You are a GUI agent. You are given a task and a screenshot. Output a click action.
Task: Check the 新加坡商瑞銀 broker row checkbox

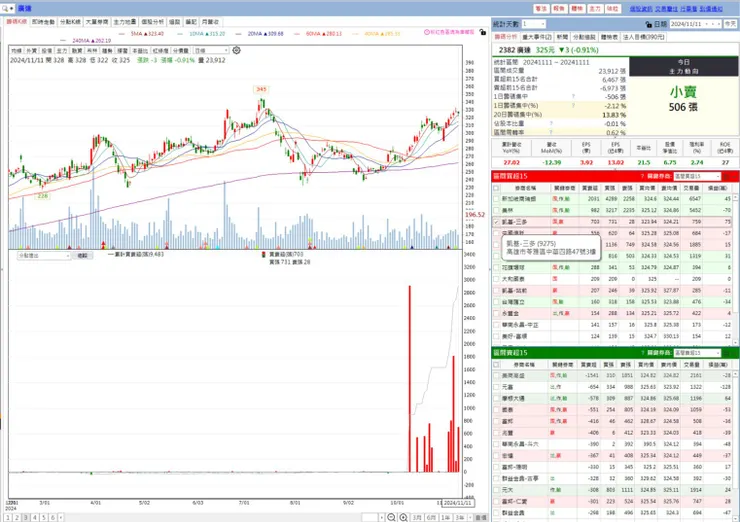coord(496,199)
